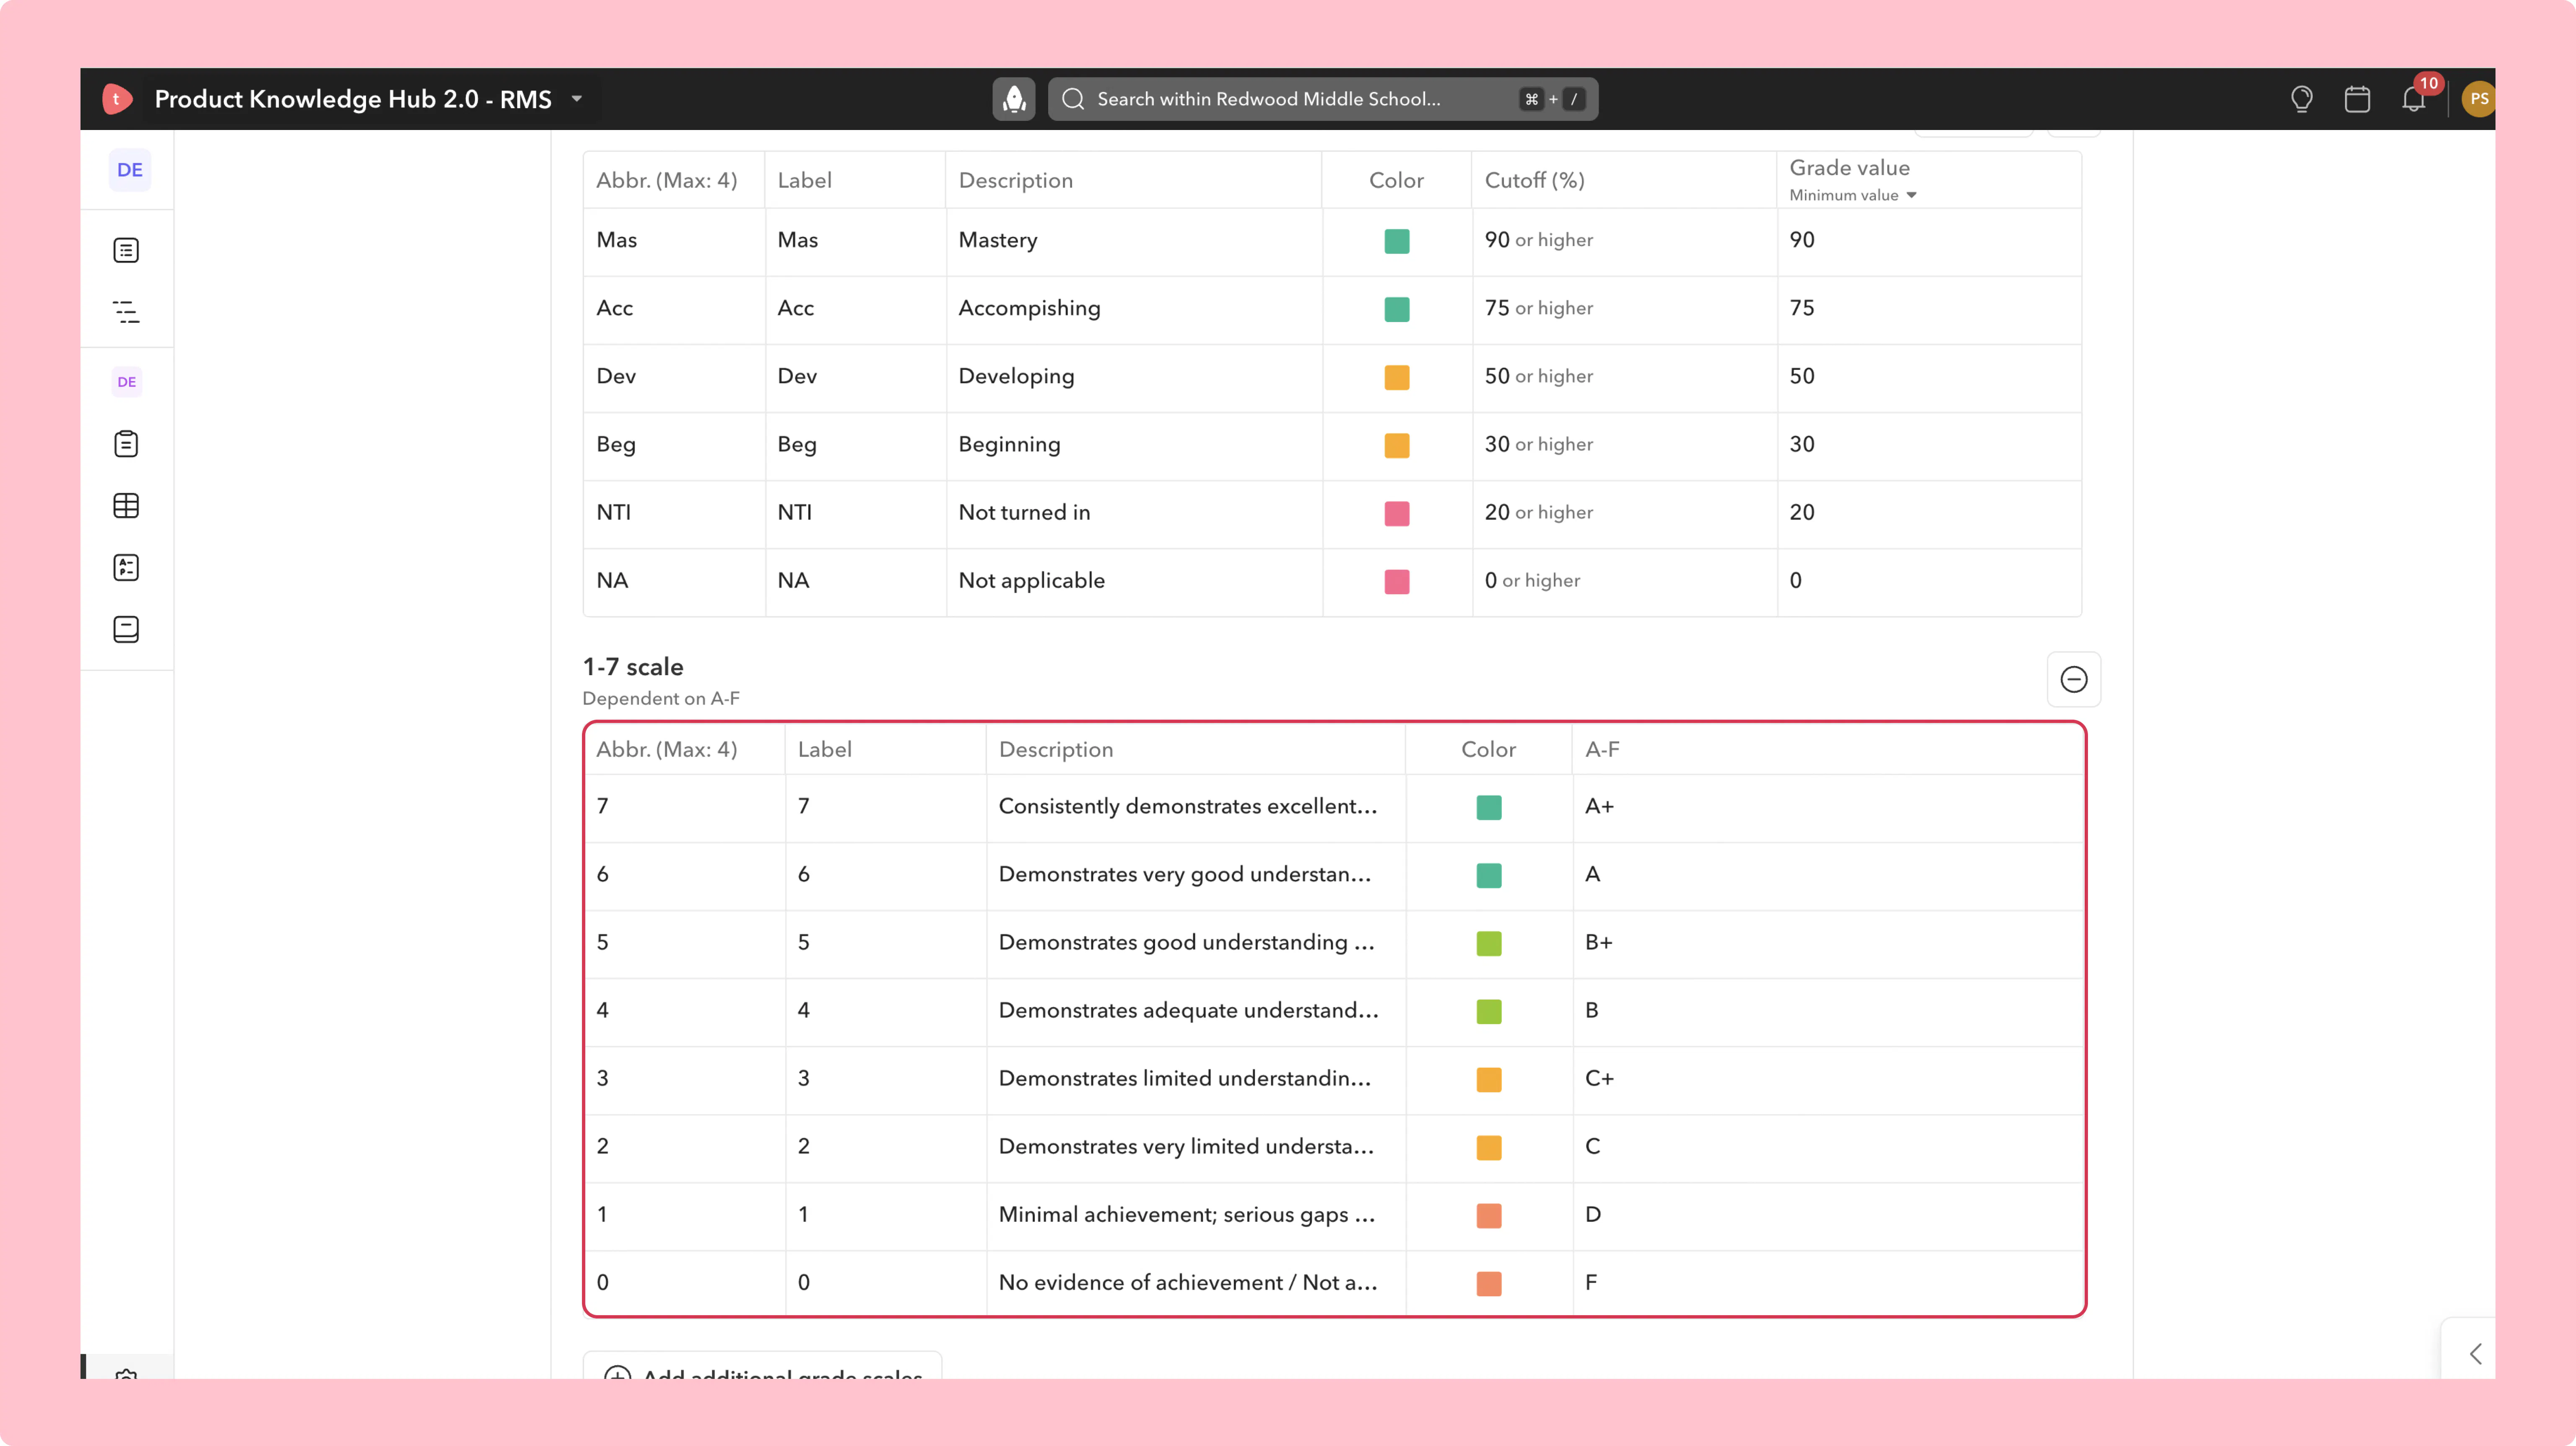Select the large DE badge in sidebar

130,170
